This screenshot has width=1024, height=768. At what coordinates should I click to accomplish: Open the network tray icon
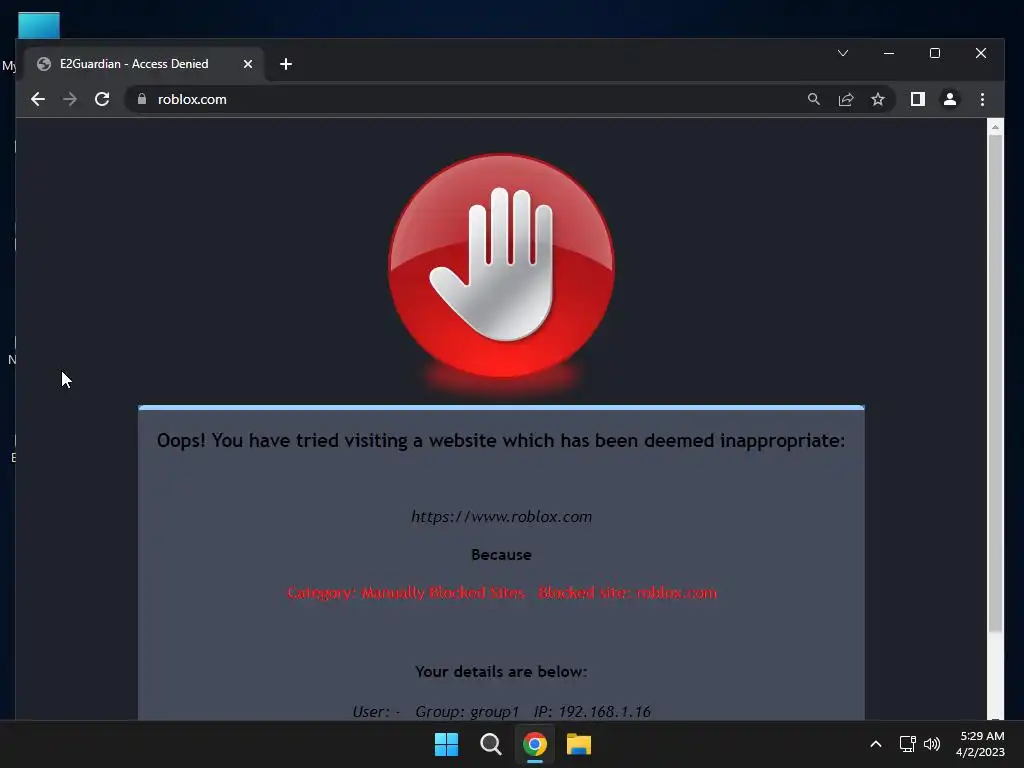908,744
